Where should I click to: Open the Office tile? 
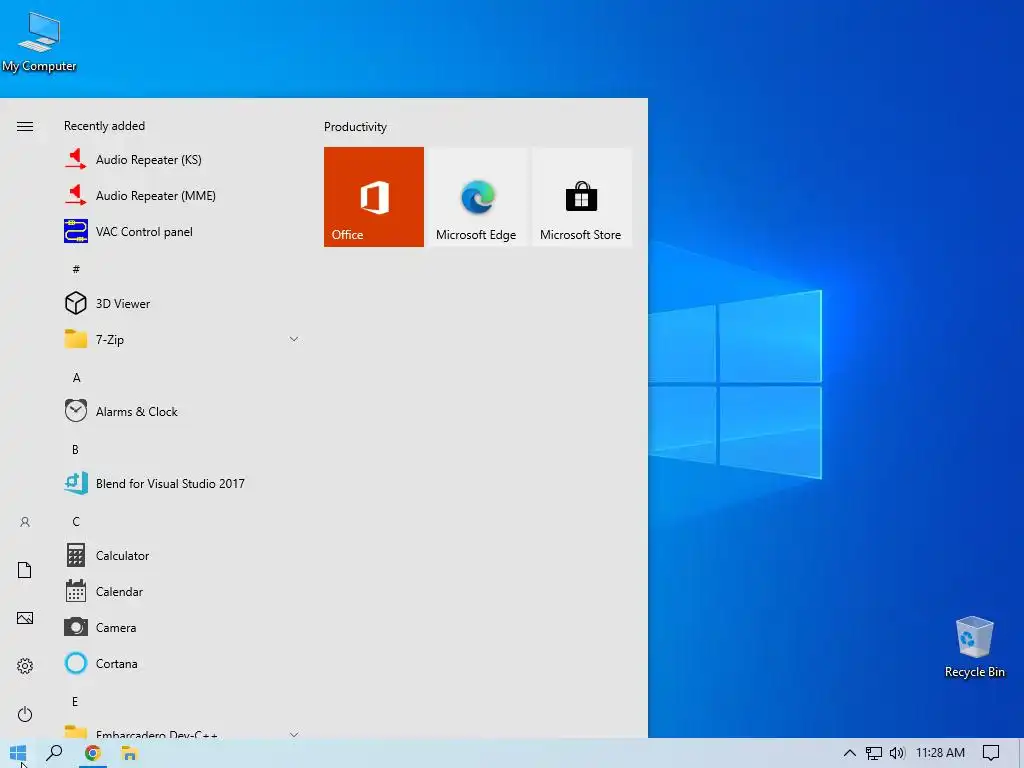click(x=374, y=197)
